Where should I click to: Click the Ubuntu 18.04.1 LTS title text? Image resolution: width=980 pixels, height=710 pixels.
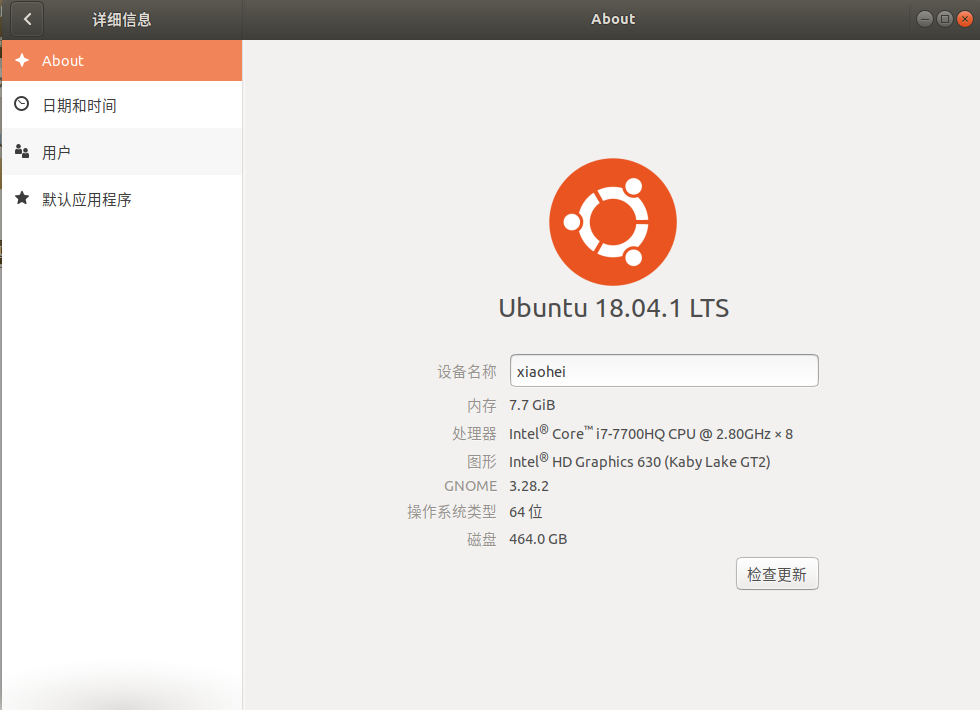pos(613,308)
